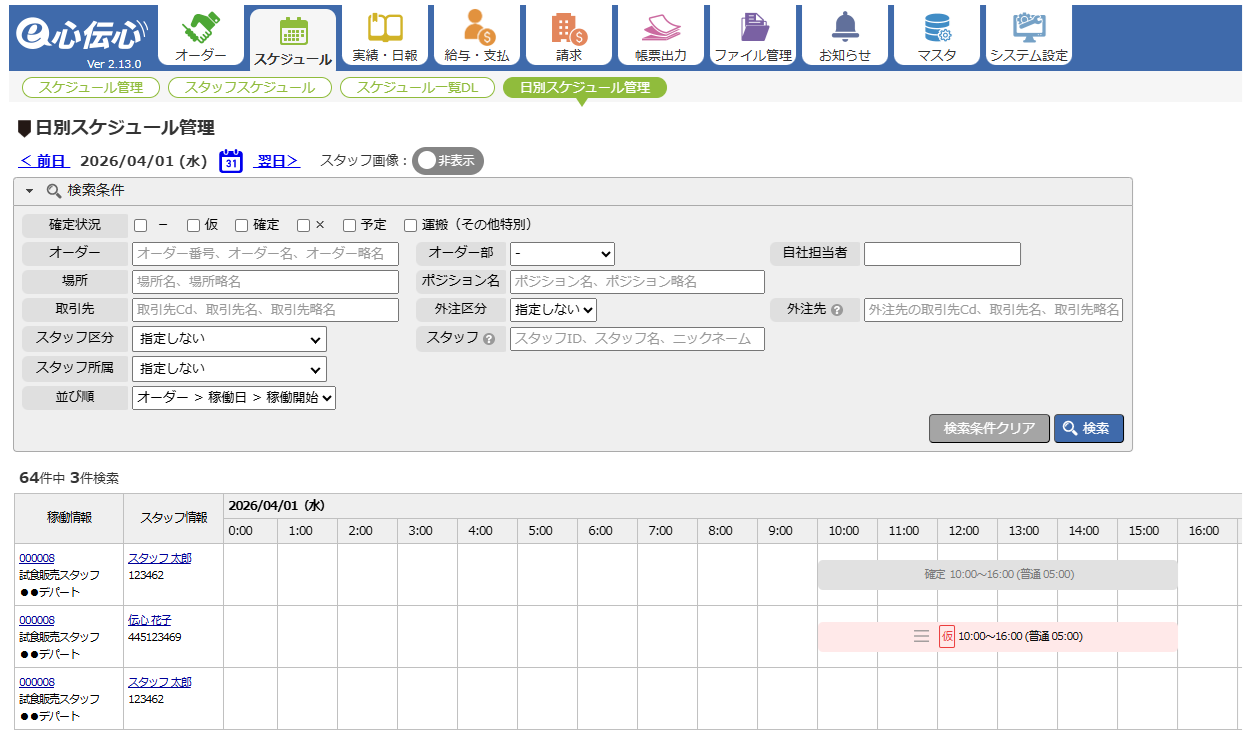The image size is (1256, 745).
Task: Click the 取引先 input field
Action: click(265, 310)
